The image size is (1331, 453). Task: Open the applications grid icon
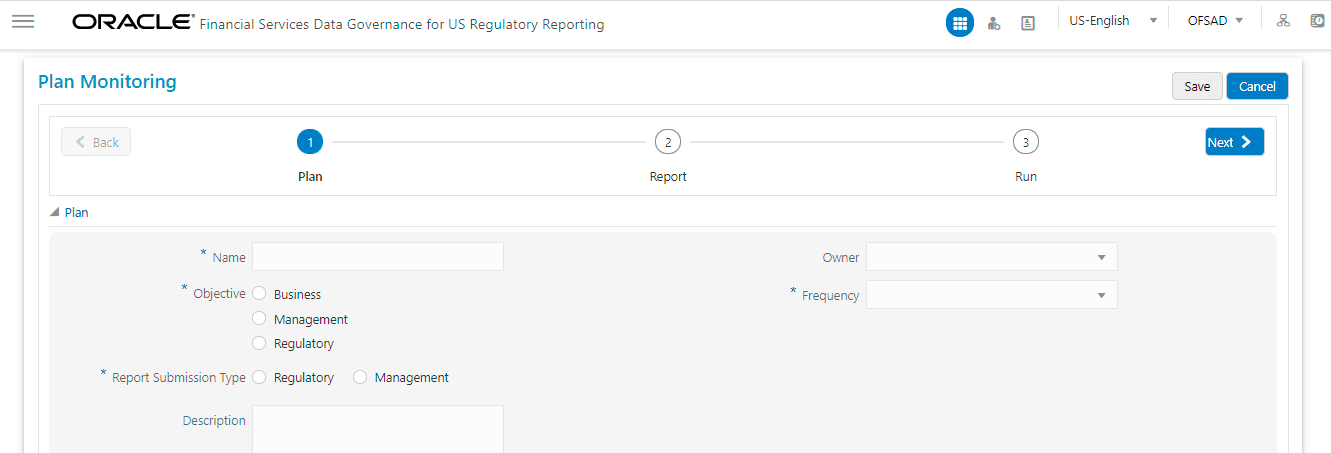click(x=960, y=23)
